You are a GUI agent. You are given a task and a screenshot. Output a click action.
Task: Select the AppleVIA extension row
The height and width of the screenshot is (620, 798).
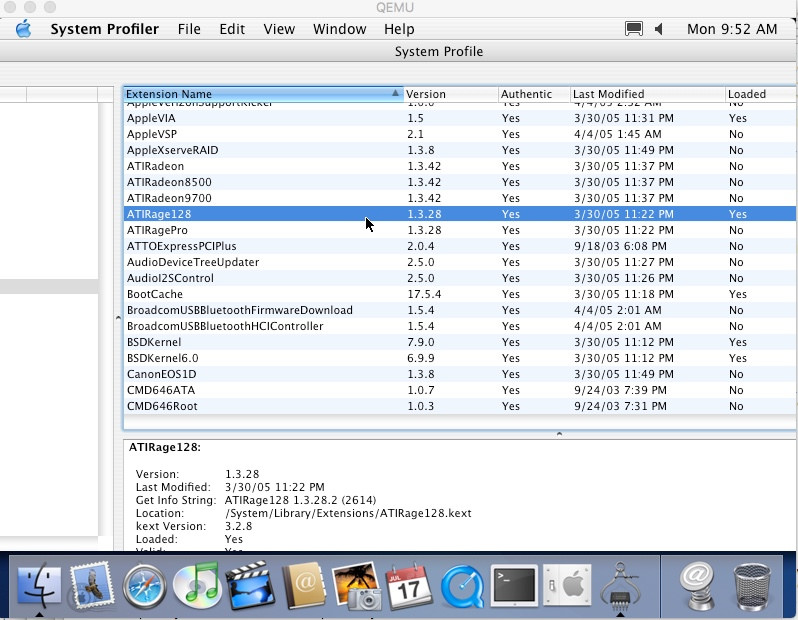click(x=460, y=118)
